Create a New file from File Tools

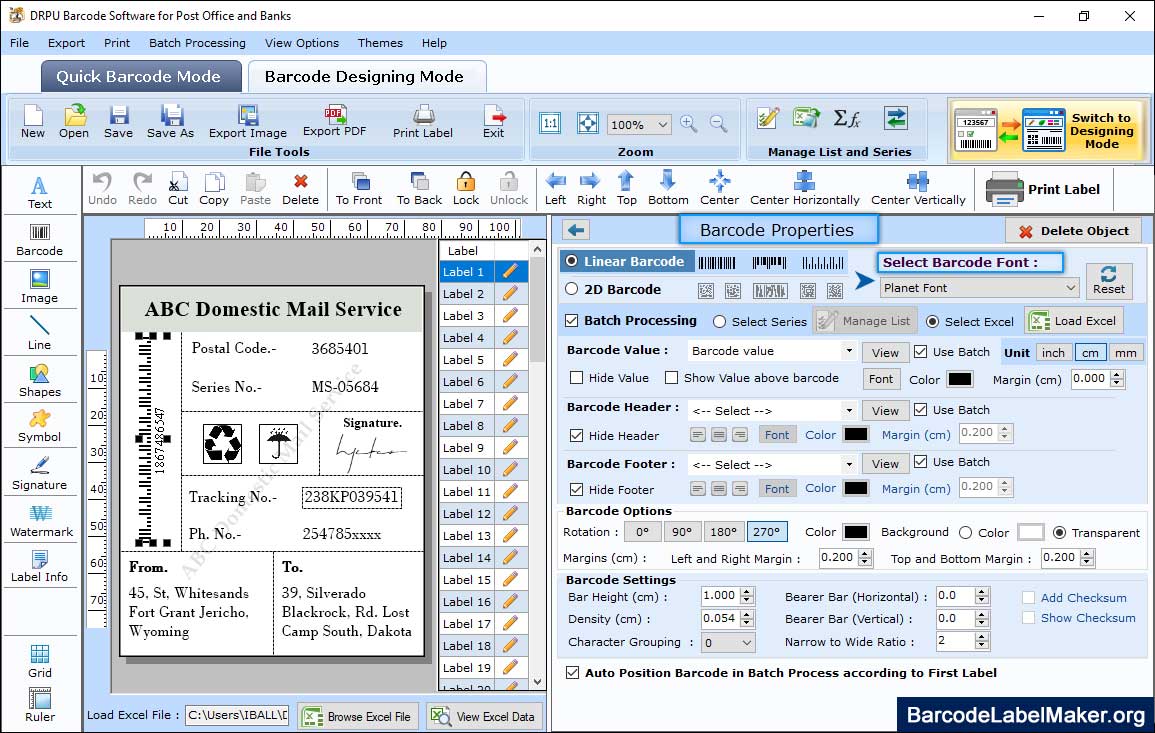point(33,122)
